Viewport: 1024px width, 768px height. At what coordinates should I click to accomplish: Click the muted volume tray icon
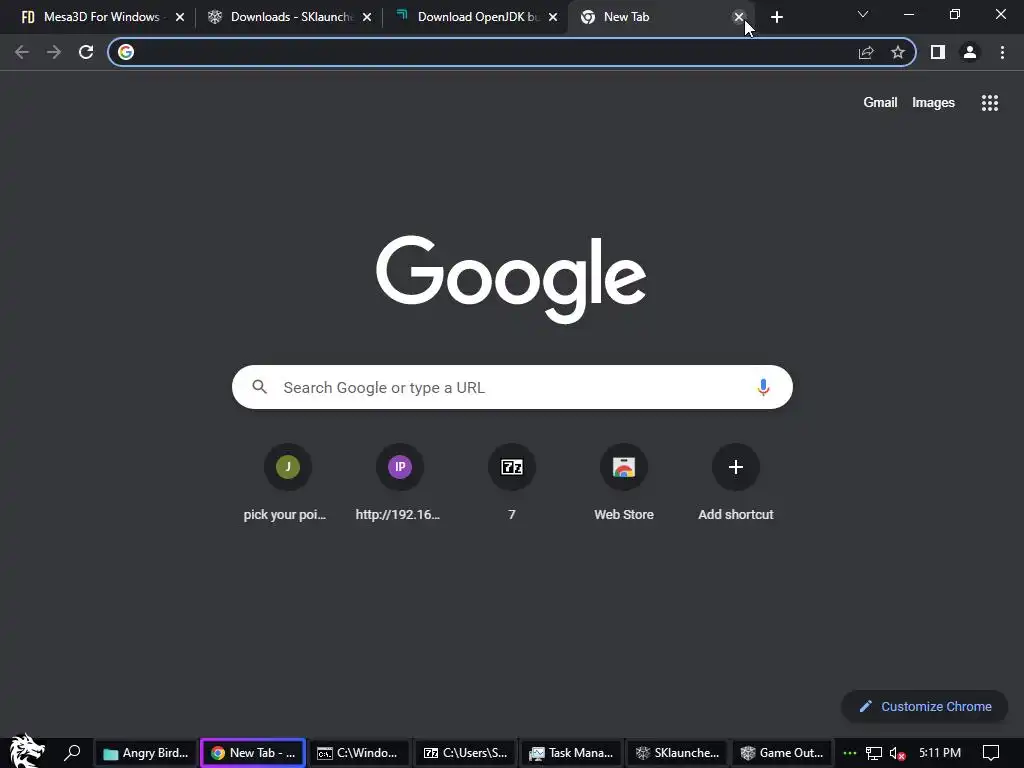897,754
